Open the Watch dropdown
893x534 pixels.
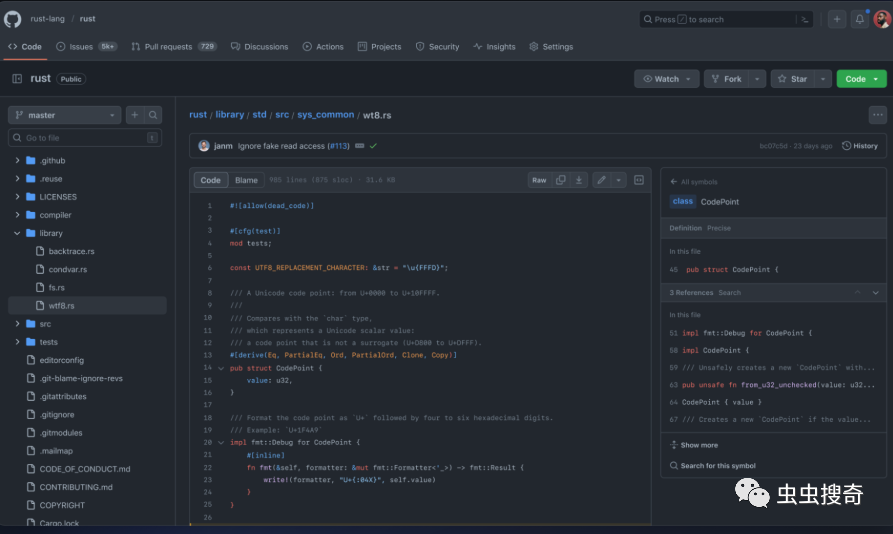pos(666,79)
